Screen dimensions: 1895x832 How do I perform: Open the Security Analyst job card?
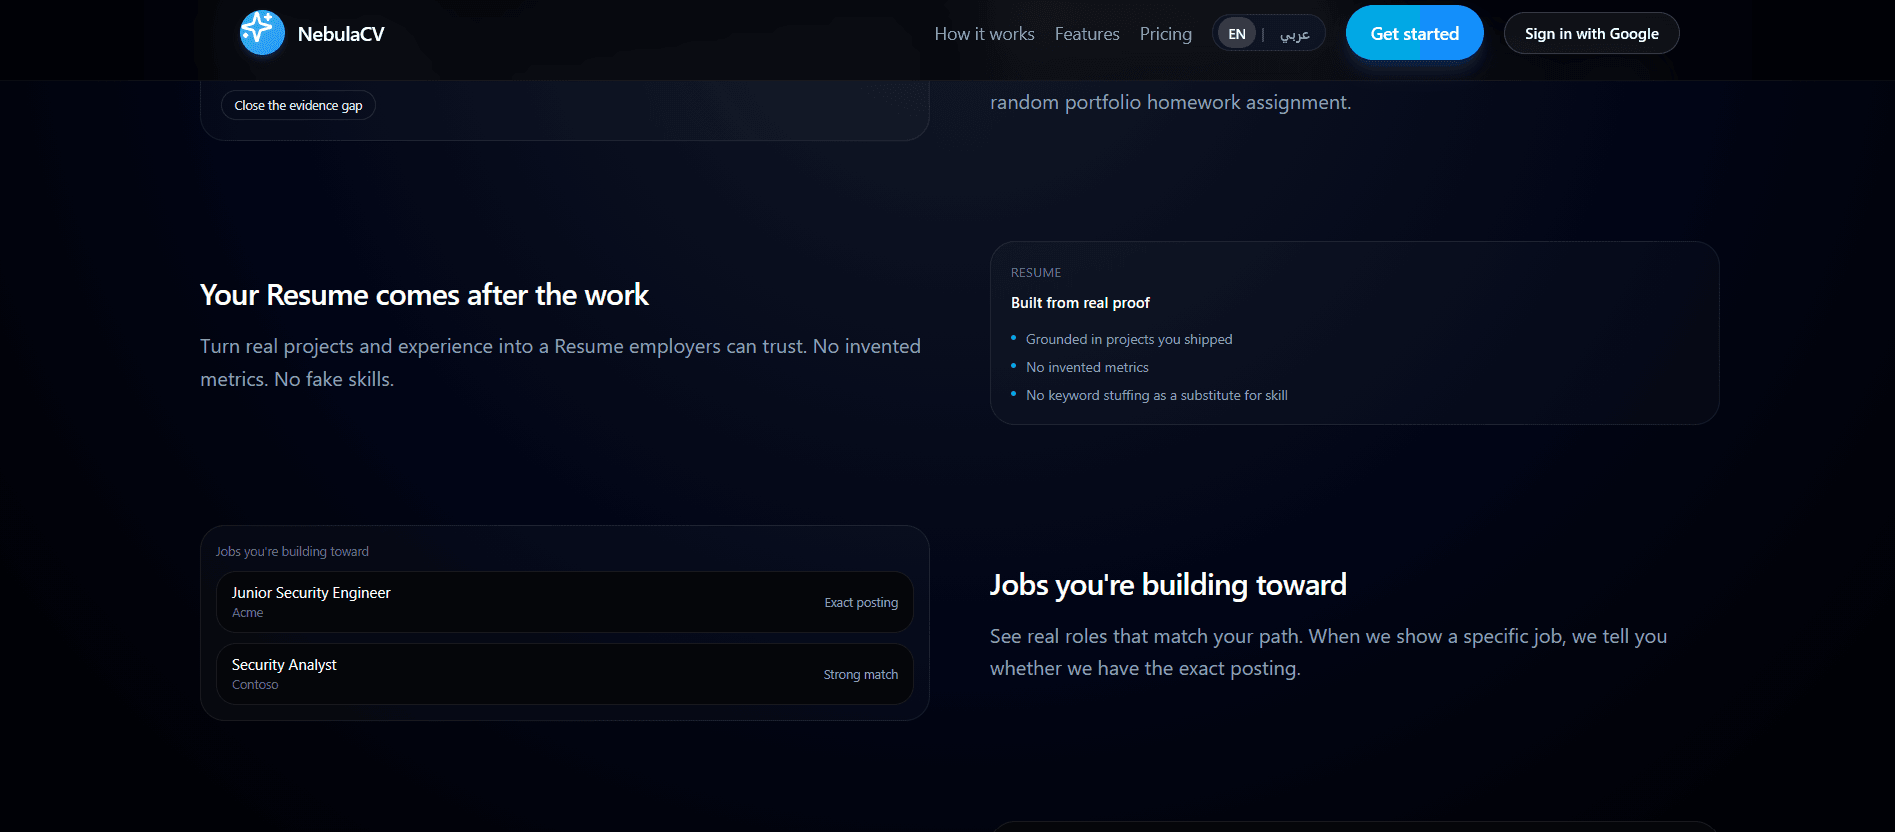tap(565, 674)
